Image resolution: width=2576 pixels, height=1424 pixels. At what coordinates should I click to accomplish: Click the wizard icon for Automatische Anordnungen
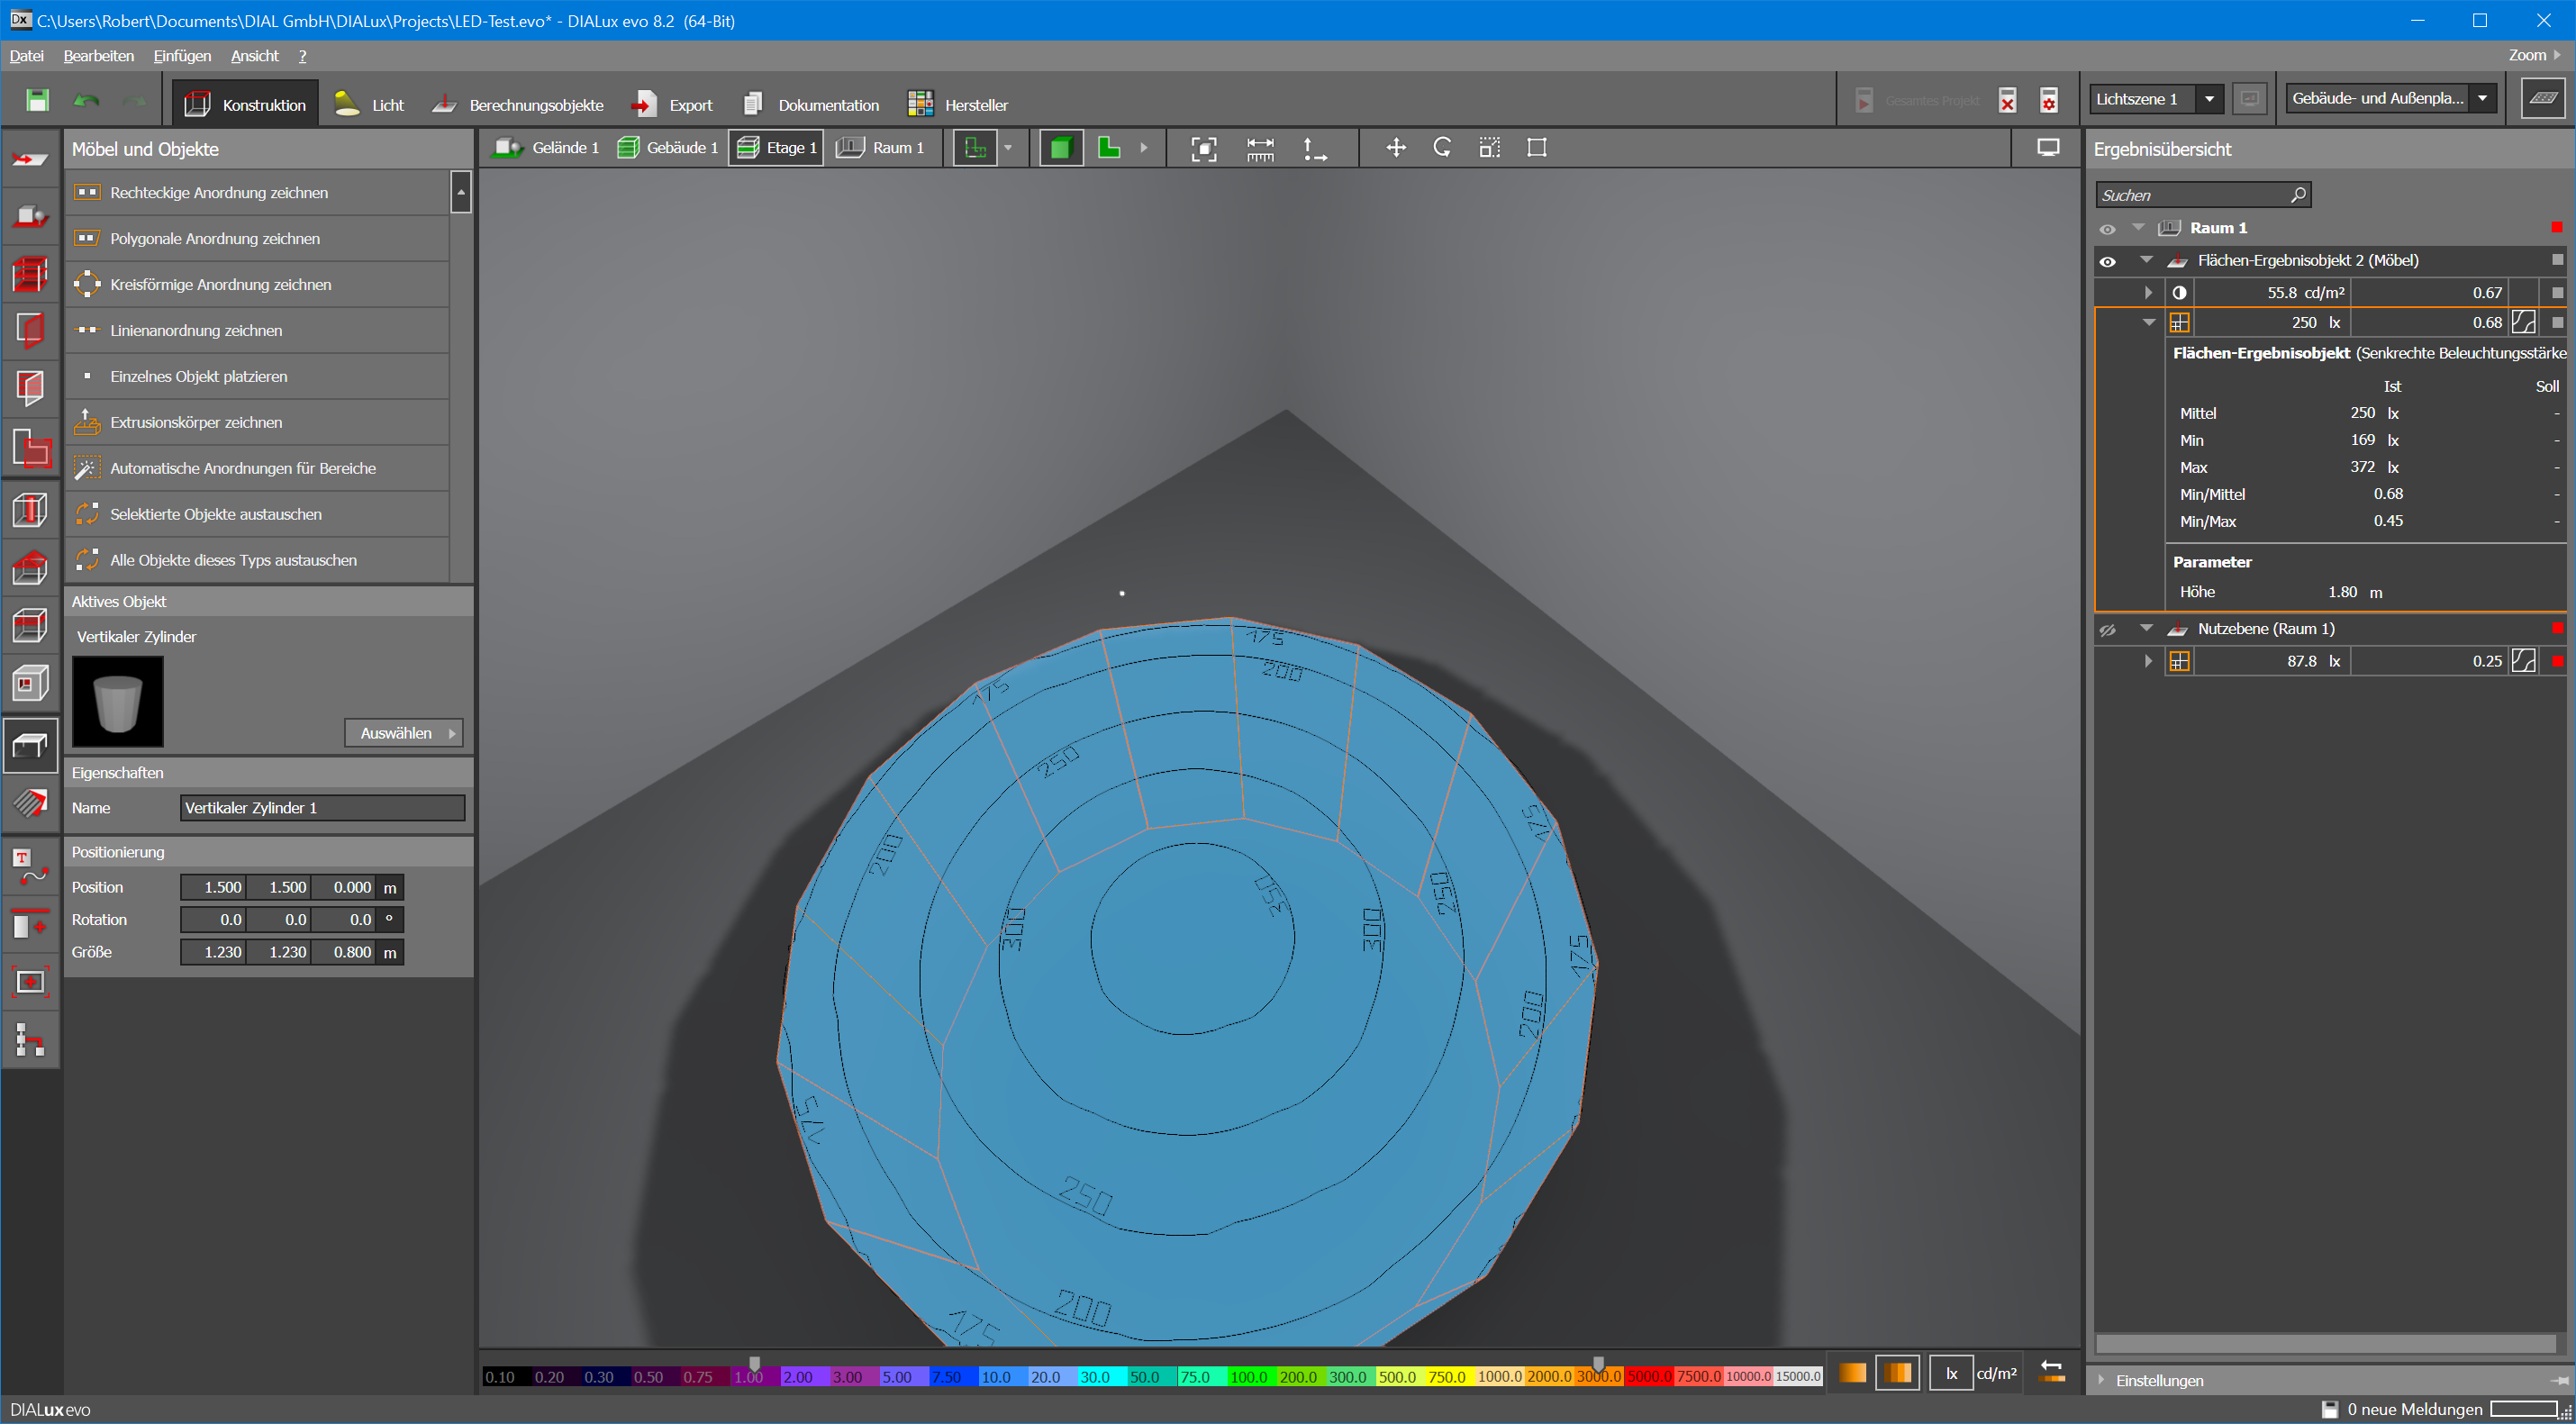pyautogui.click(x=87, y=468)
